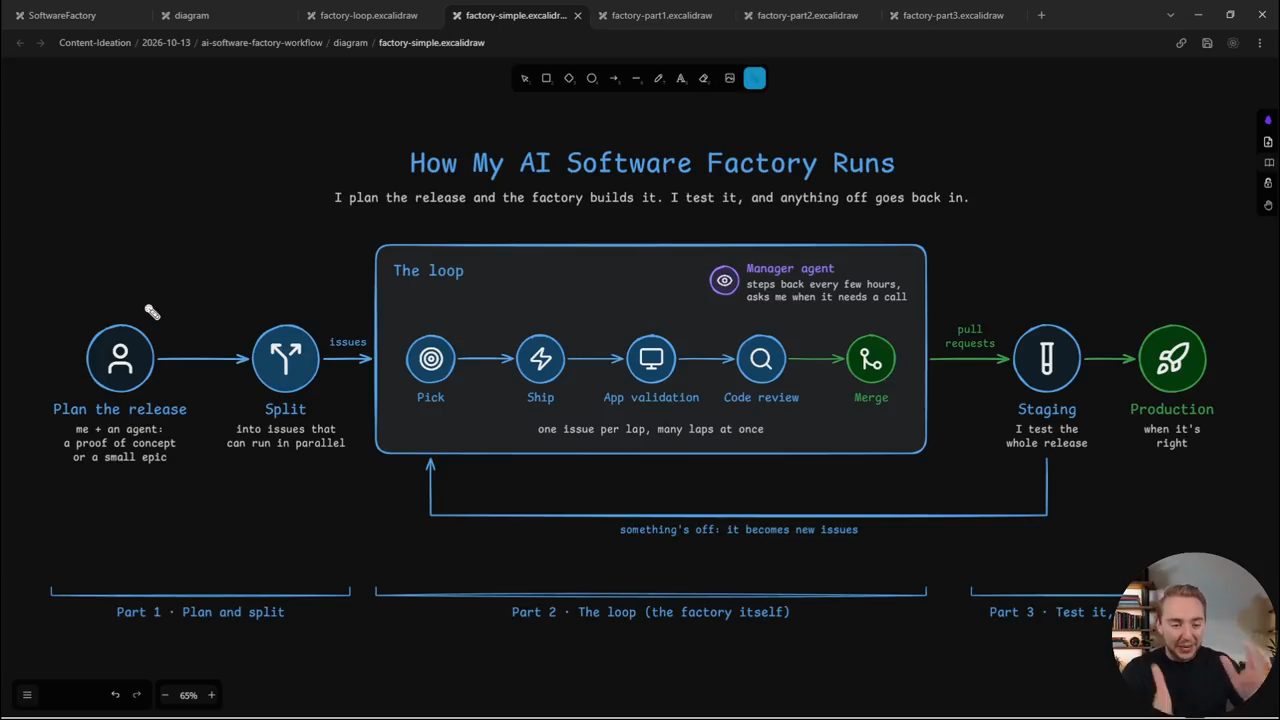The width and height of the screenshot is (1280, 720).
Task: Open the hamburger menu at bottom left
Action: tap(27, 695)
